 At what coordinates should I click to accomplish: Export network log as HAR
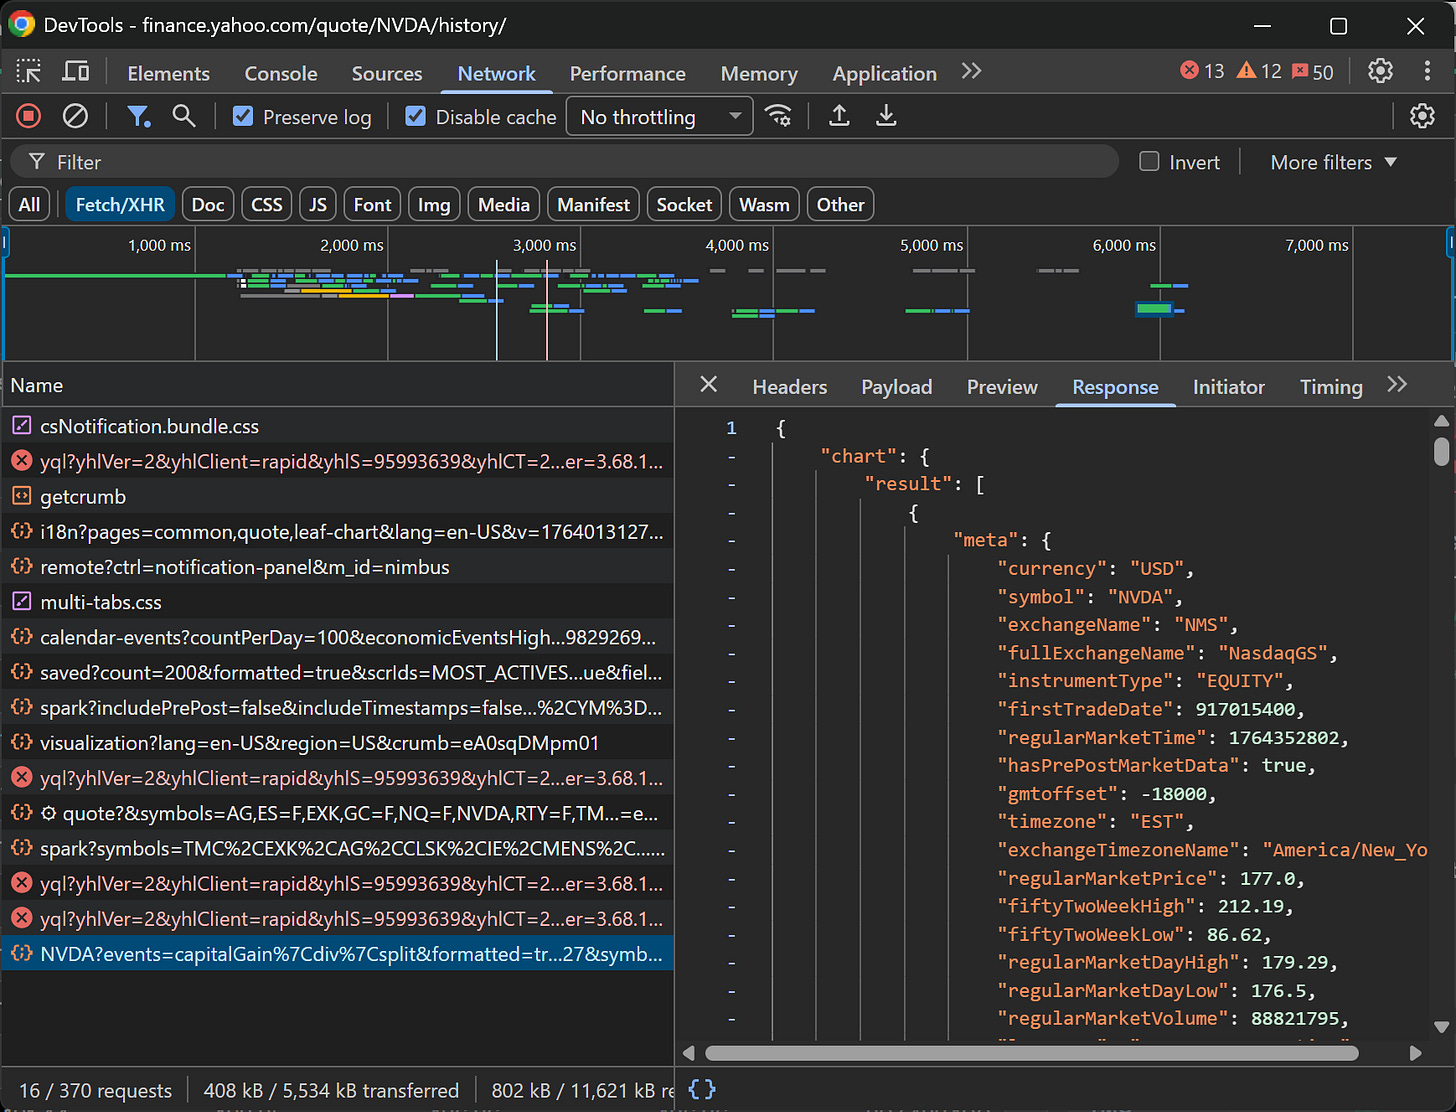click(x=886, y=116)
